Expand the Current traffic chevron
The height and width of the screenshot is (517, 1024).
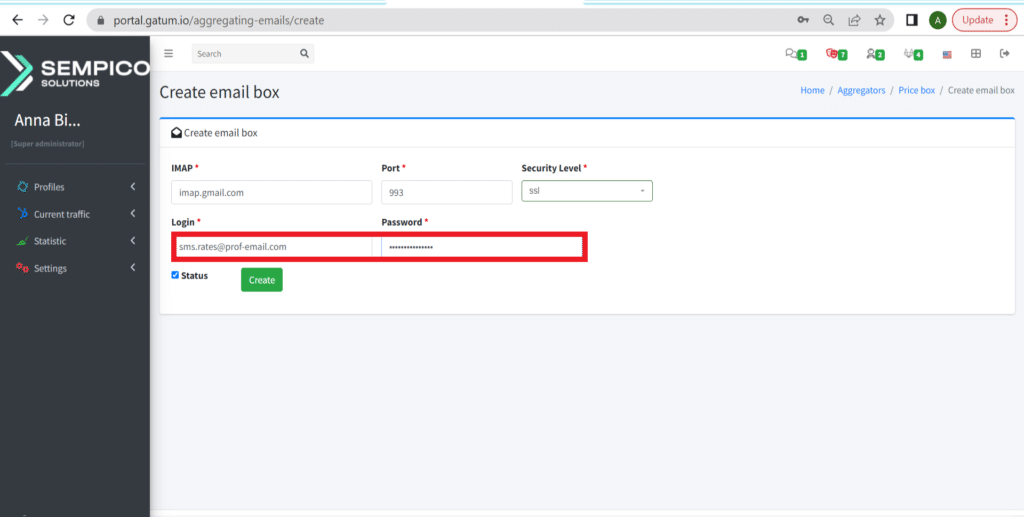click(x=133, y=213)
